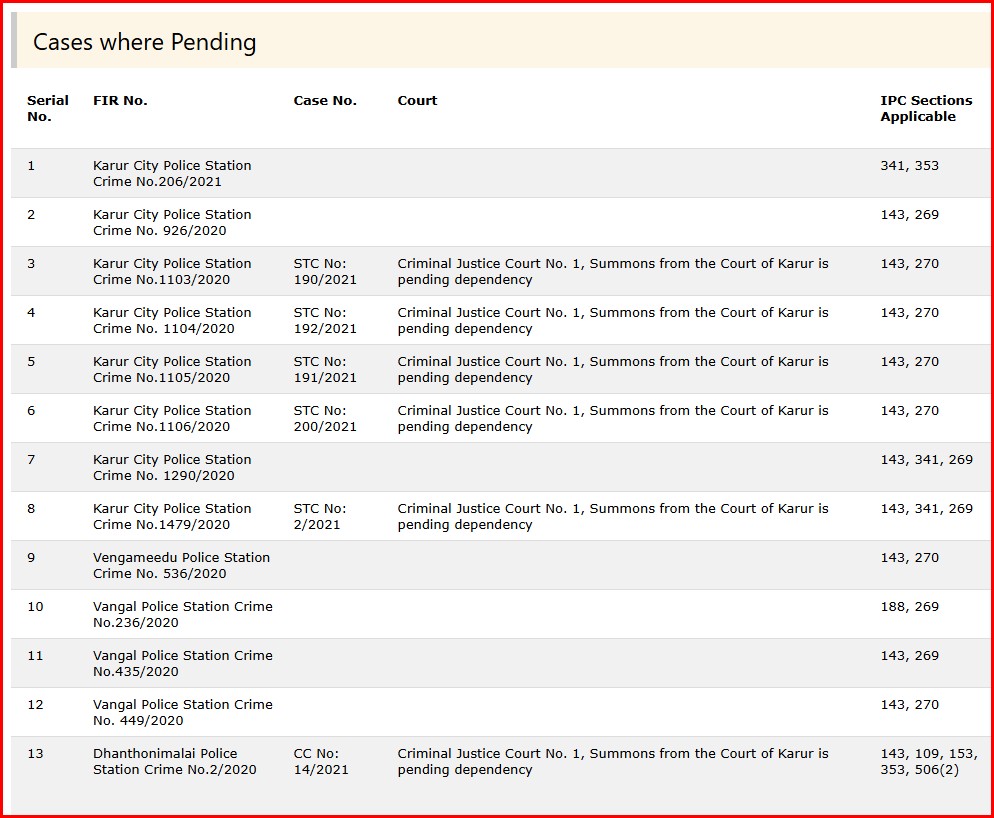Click FIR entry Crime No.1105/2020
994x818 pixels.
click(x=172, y=369)
